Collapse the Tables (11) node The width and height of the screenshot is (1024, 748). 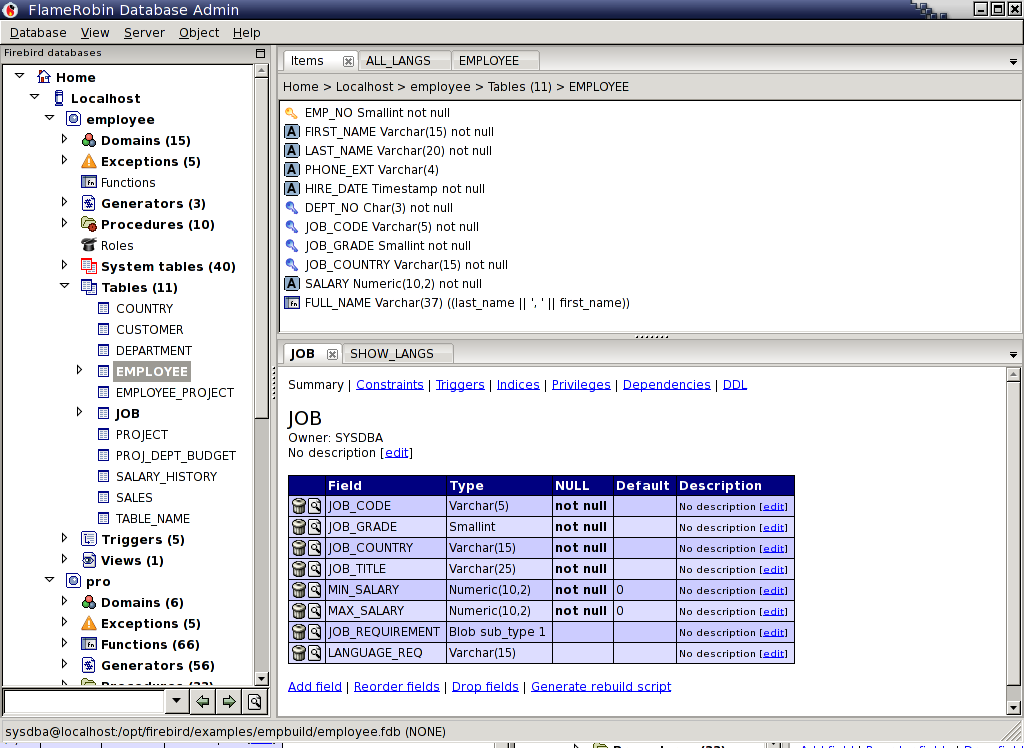[65, 286]
